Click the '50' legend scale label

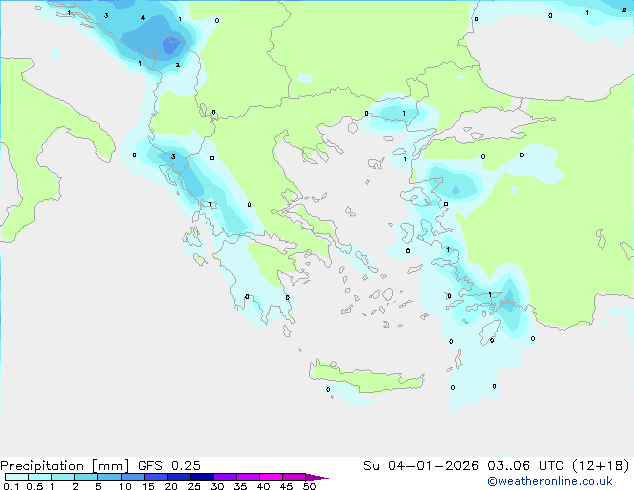pos(309,486)
